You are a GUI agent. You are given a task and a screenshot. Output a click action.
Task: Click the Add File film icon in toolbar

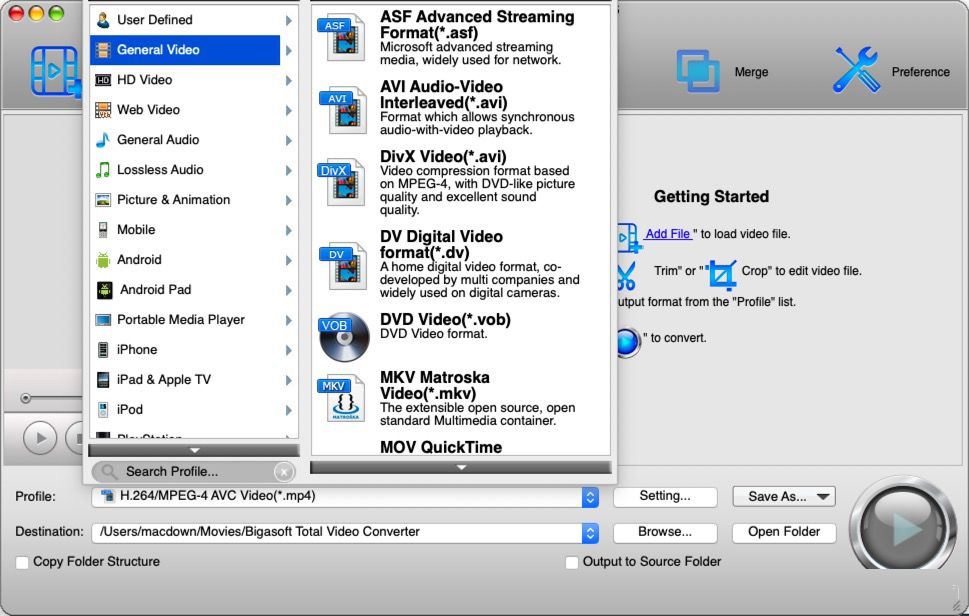tap(55, 71)
